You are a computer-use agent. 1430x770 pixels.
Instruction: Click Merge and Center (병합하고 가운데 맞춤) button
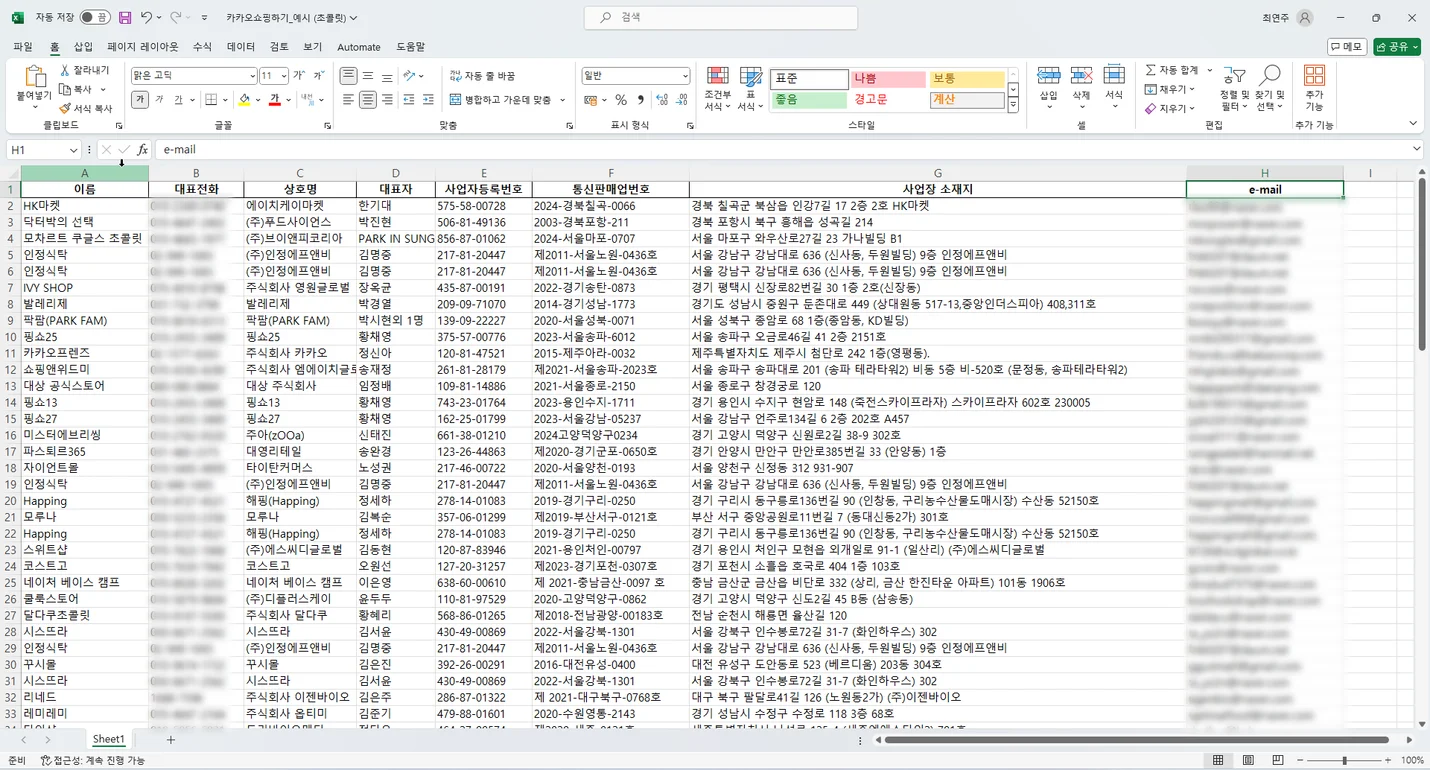pyautogui.click(x=501, y=100)
